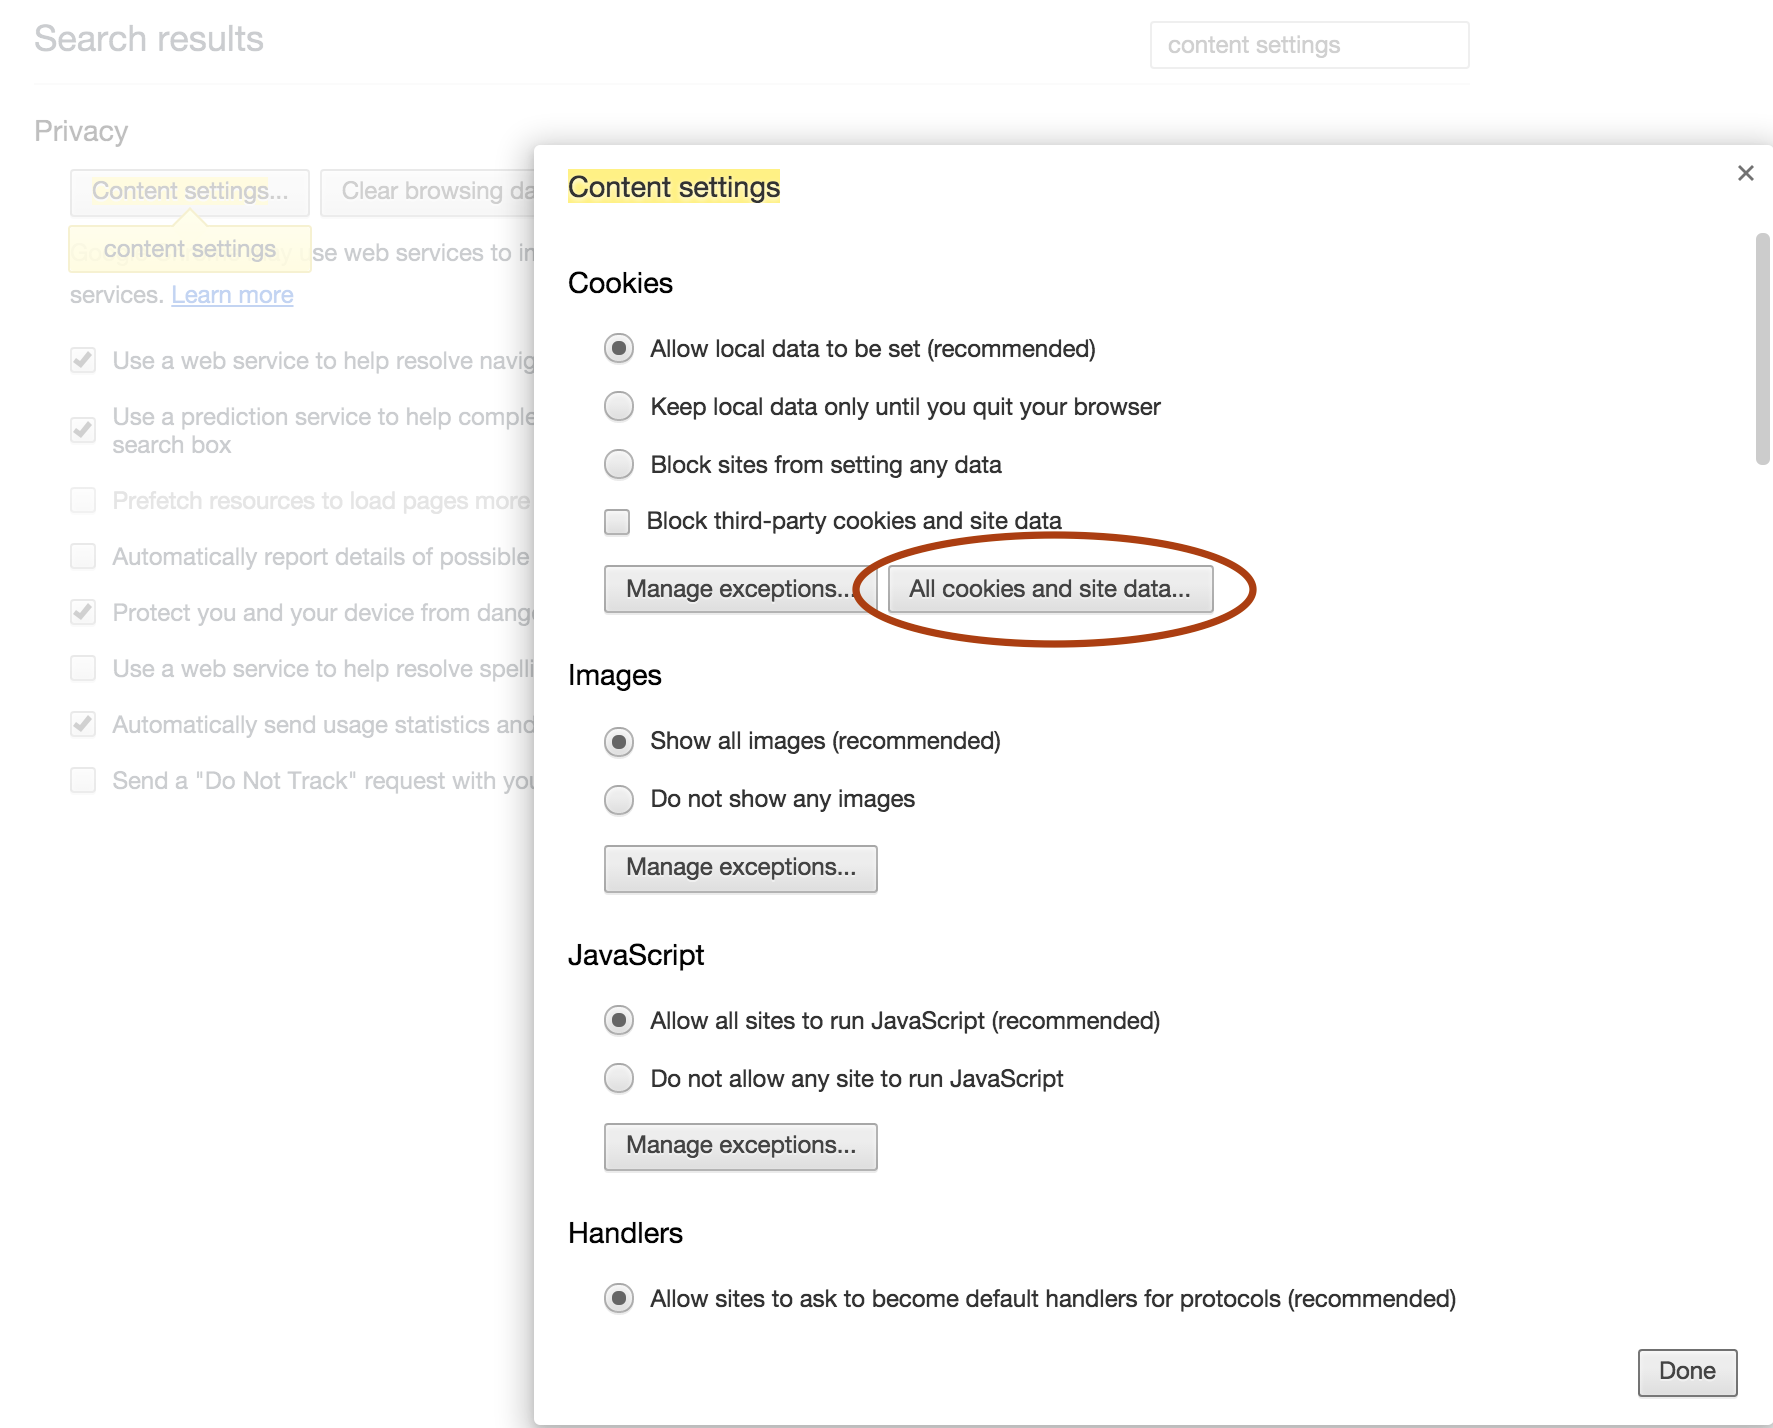Enable Send a Do Not Track request
Viewport: 1773px width, 1428px height.
[x=82, y=780]
